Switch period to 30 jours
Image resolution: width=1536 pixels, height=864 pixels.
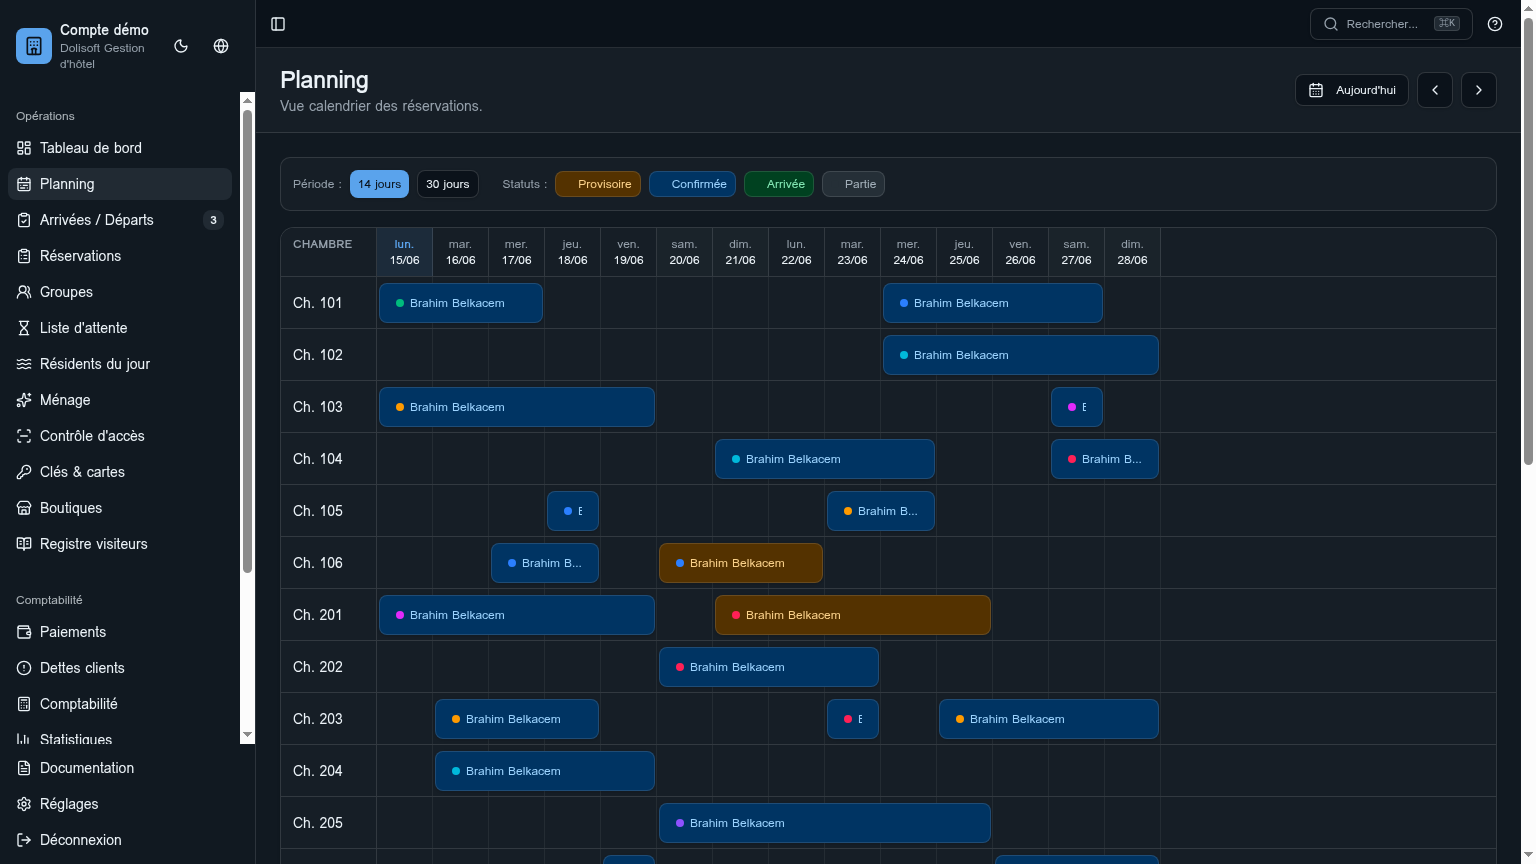point(447,184)
